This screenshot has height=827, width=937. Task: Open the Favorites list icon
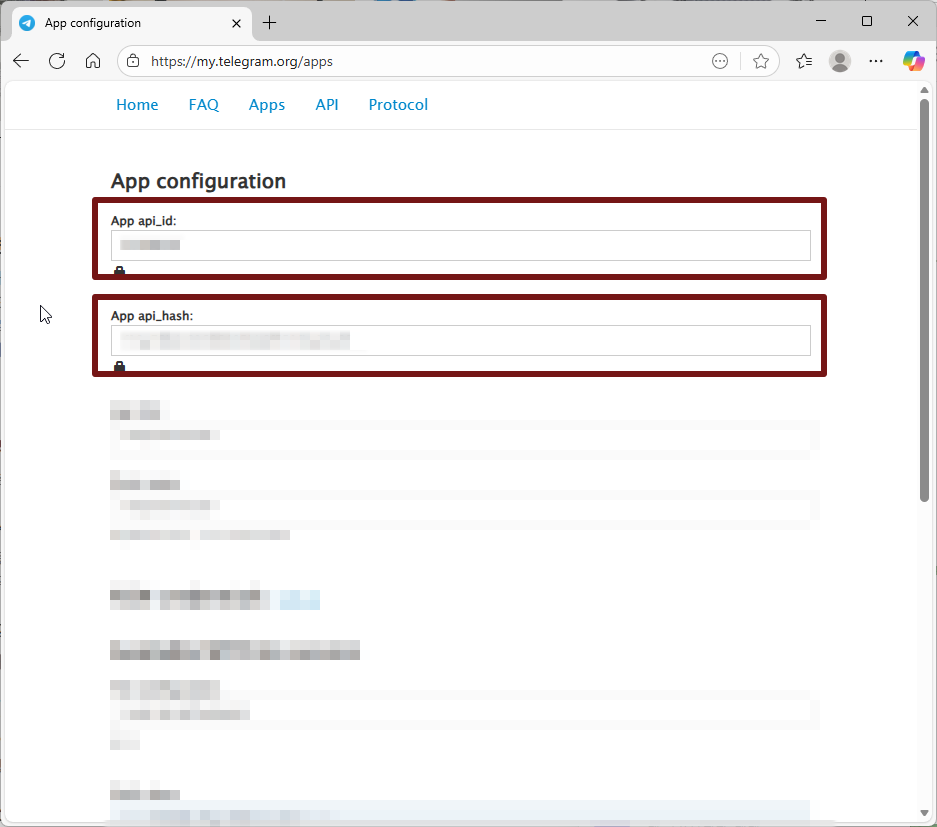coord(804,61)
